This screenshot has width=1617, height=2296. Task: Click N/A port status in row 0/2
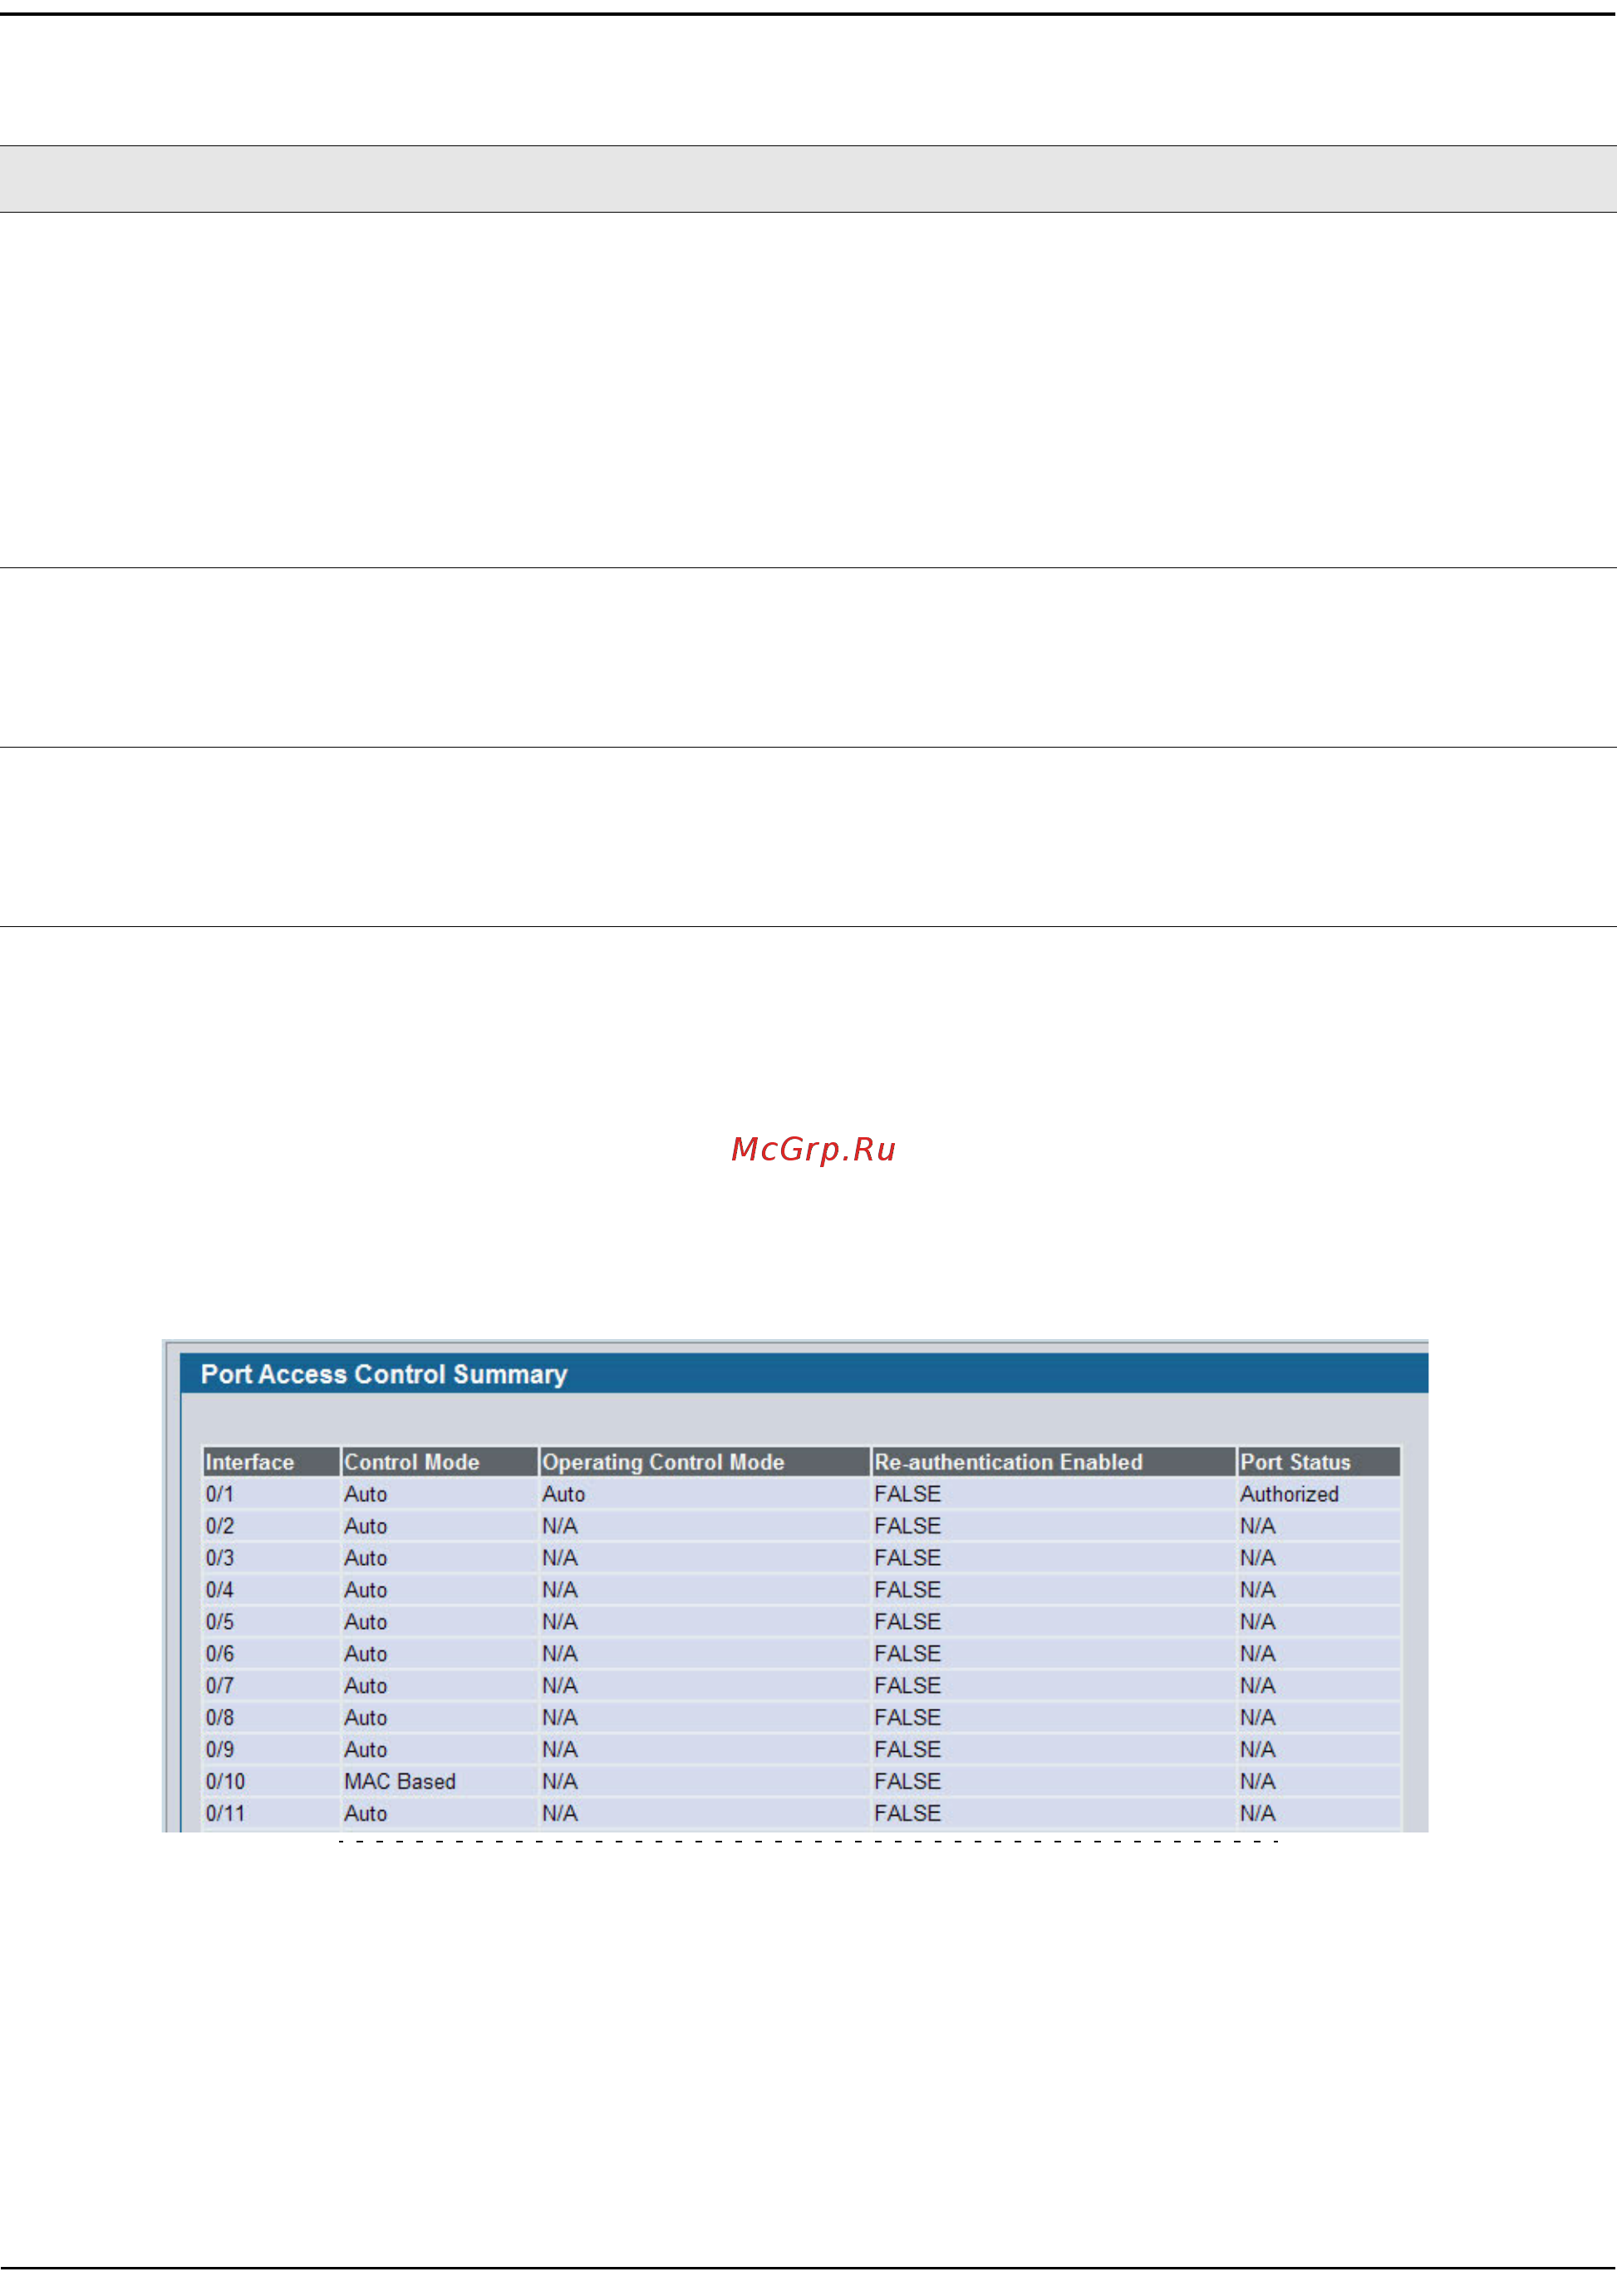[1258, 1525]
